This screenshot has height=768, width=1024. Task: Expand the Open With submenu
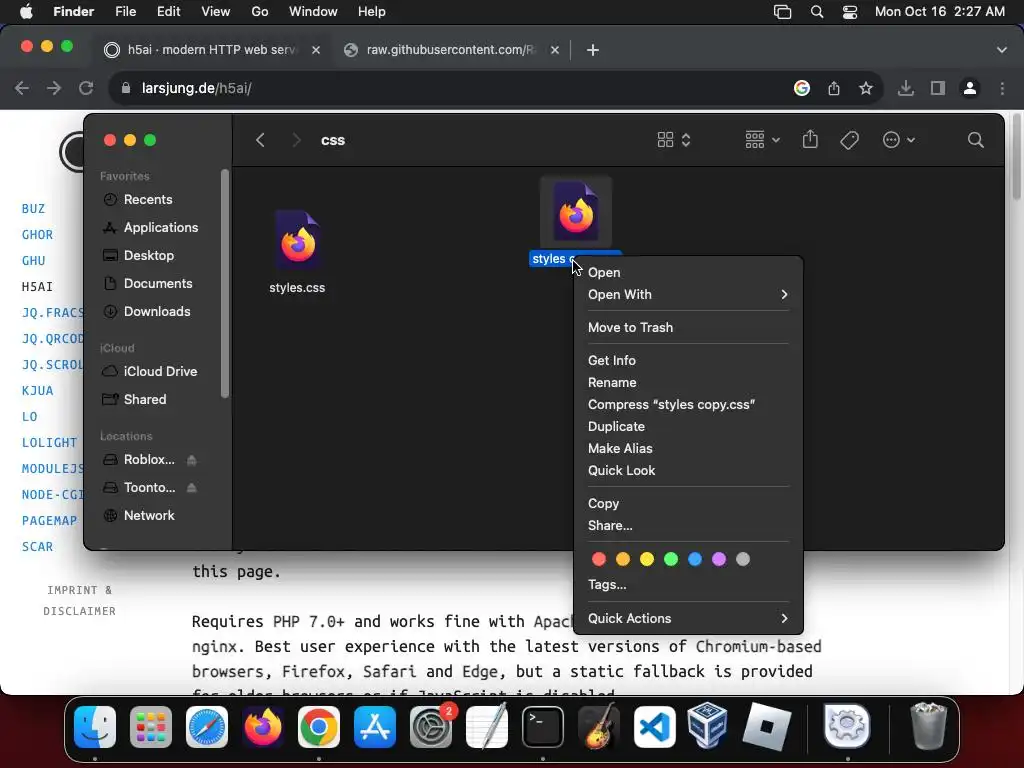tap(688, 295)
